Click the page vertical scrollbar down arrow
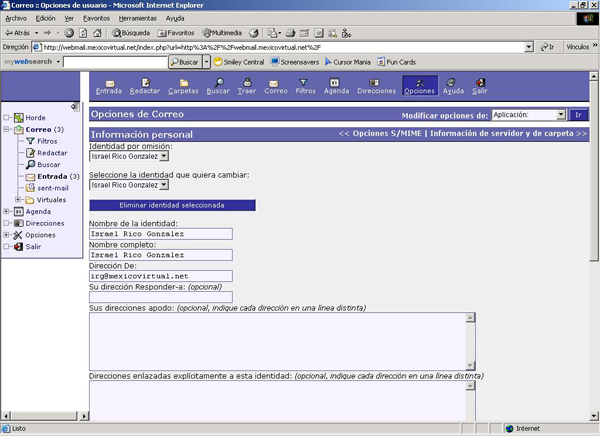The width and height of the screenshot is (600, 436). 593,416
